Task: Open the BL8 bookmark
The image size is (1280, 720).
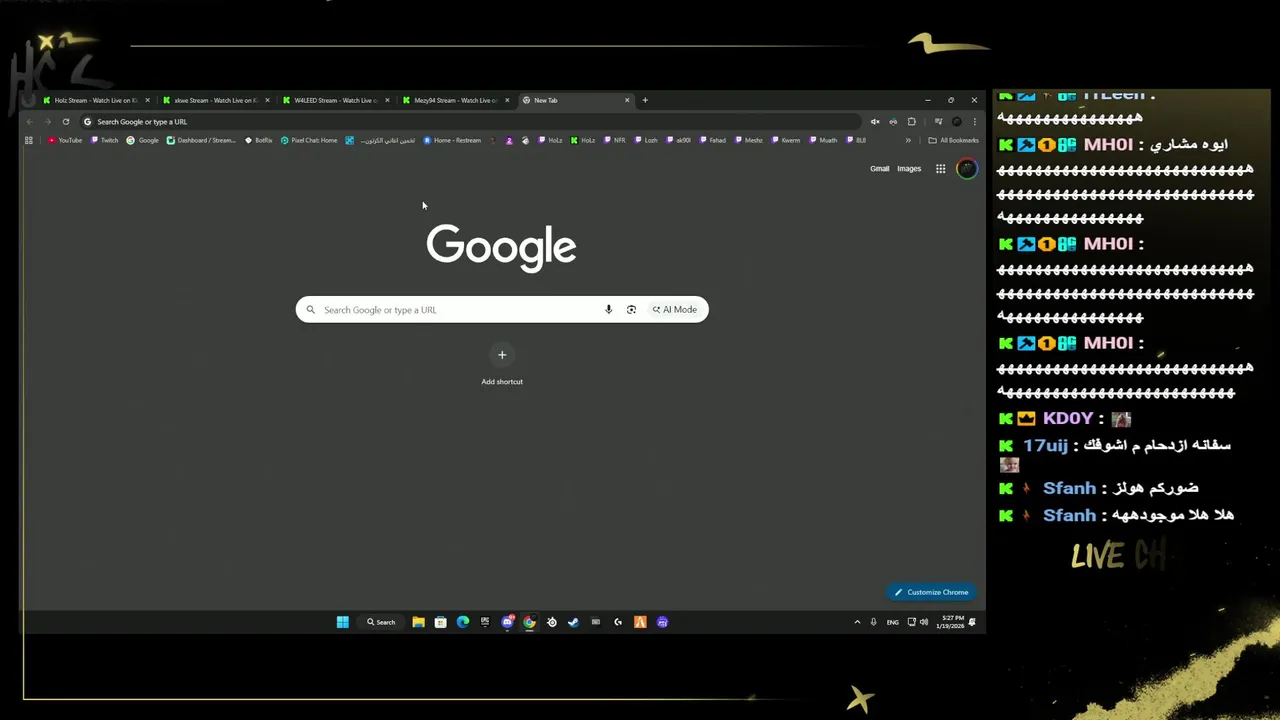Action: click(855, 140)
